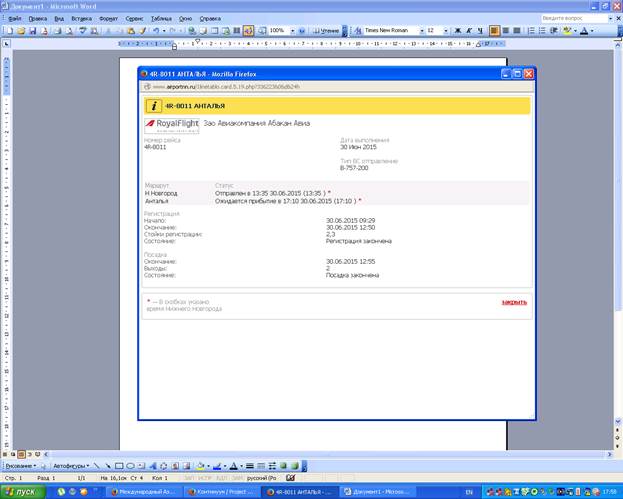Viewport: 623px width, 499px height.
Task: Expand fill color arrow in drawing toolbar
Action: click(208, 466)
